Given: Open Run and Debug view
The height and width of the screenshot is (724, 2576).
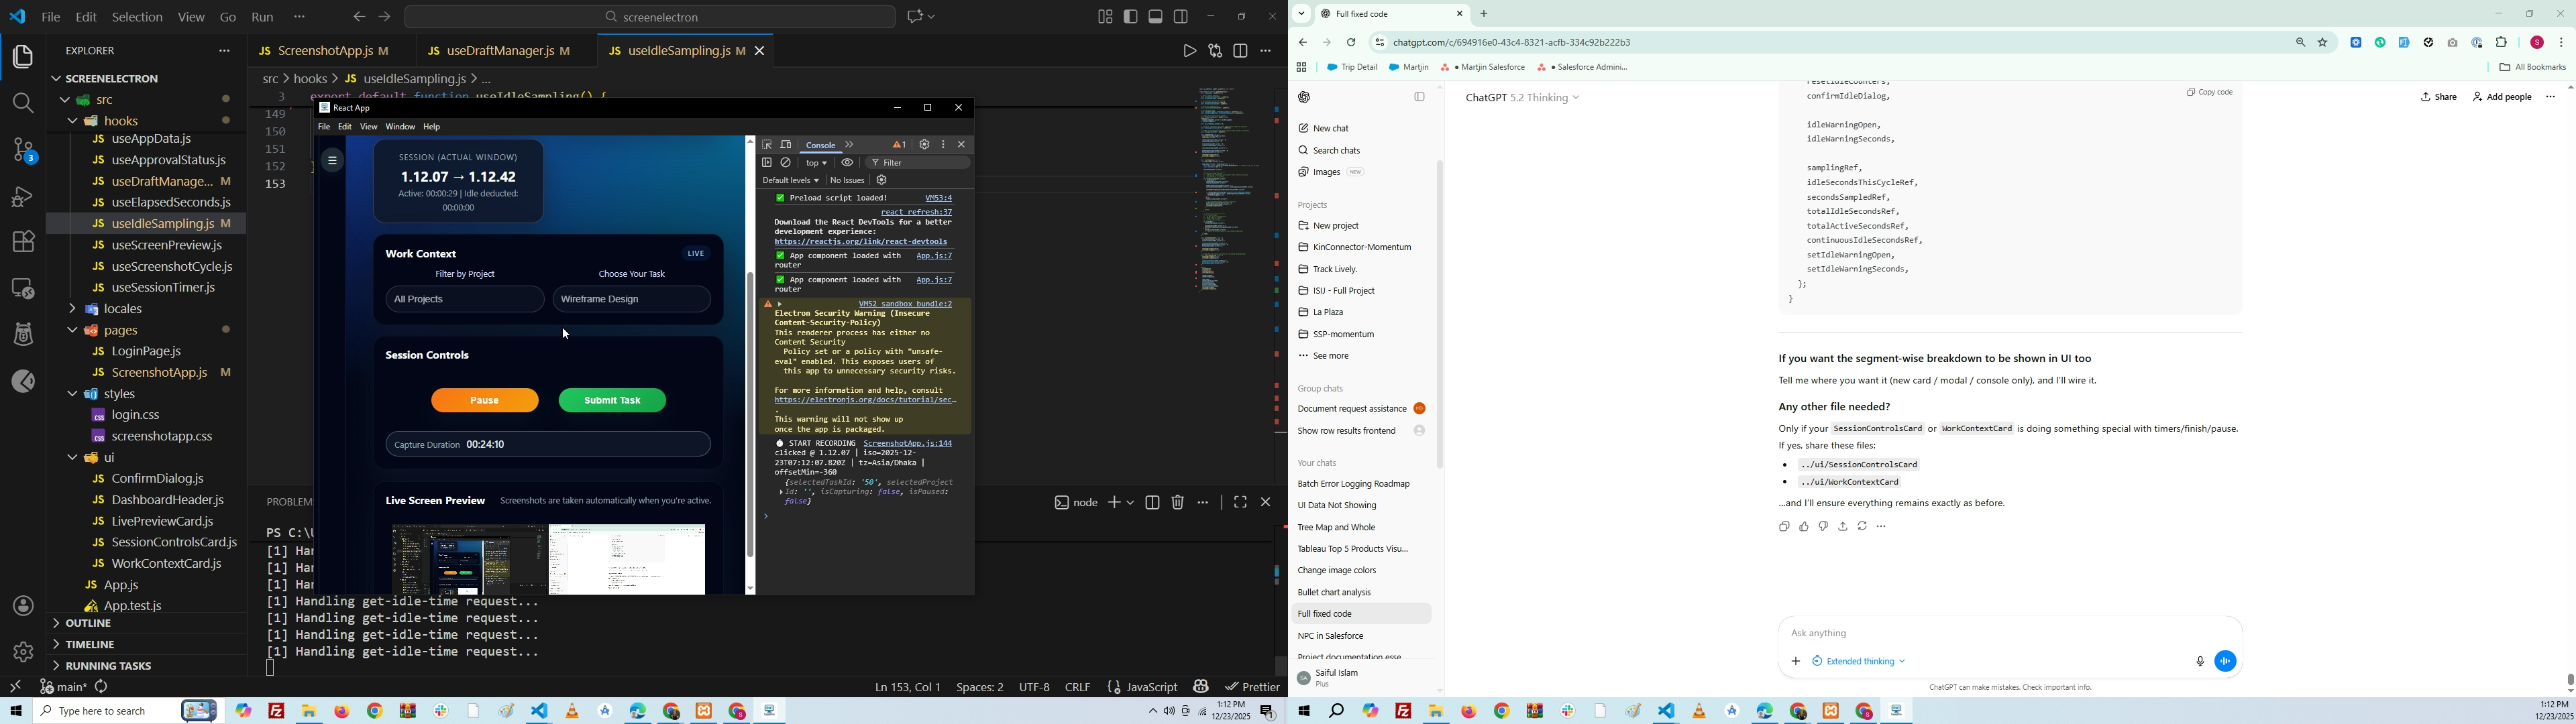Looking at the screenshot, I should tap(23, 196).
